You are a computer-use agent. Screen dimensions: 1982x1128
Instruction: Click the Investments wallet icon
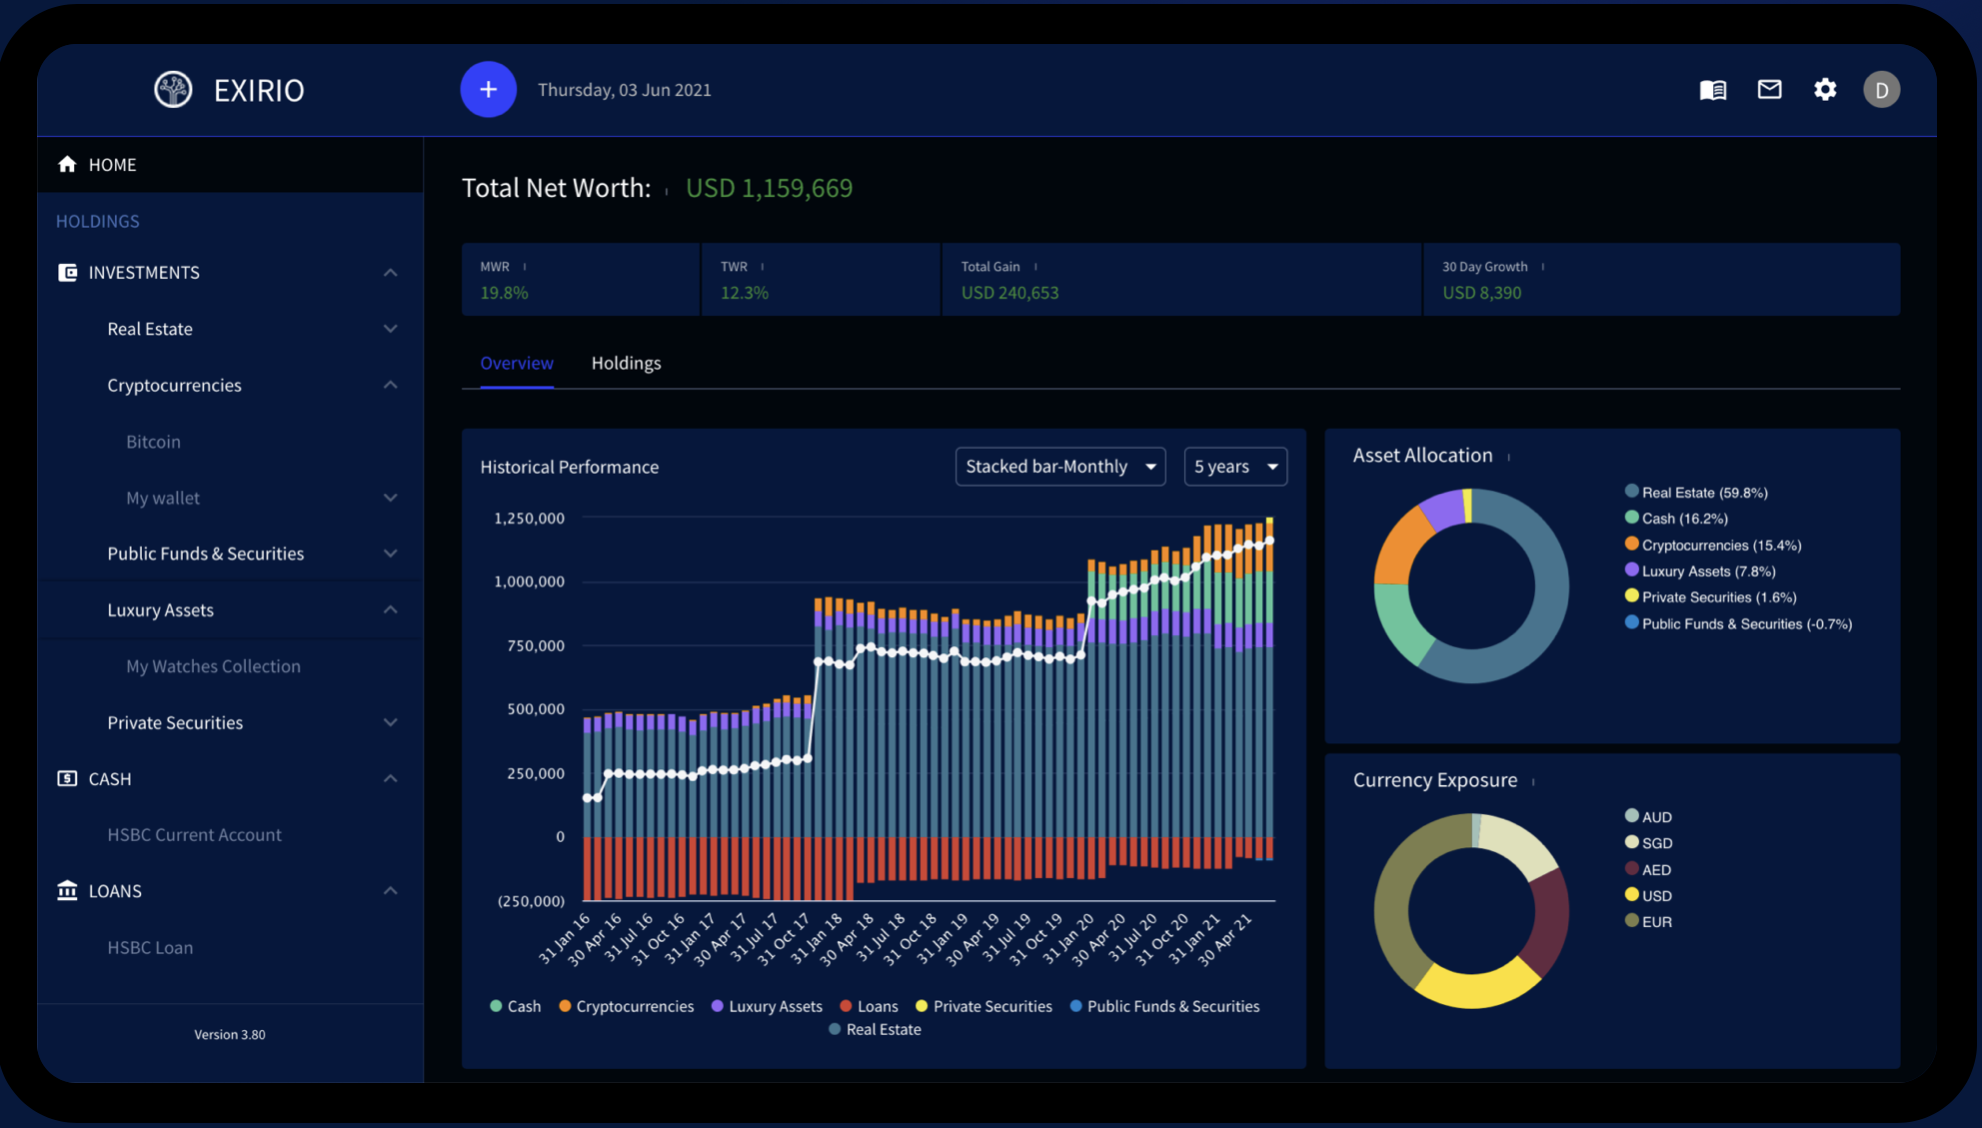click(x=67, y=272)
